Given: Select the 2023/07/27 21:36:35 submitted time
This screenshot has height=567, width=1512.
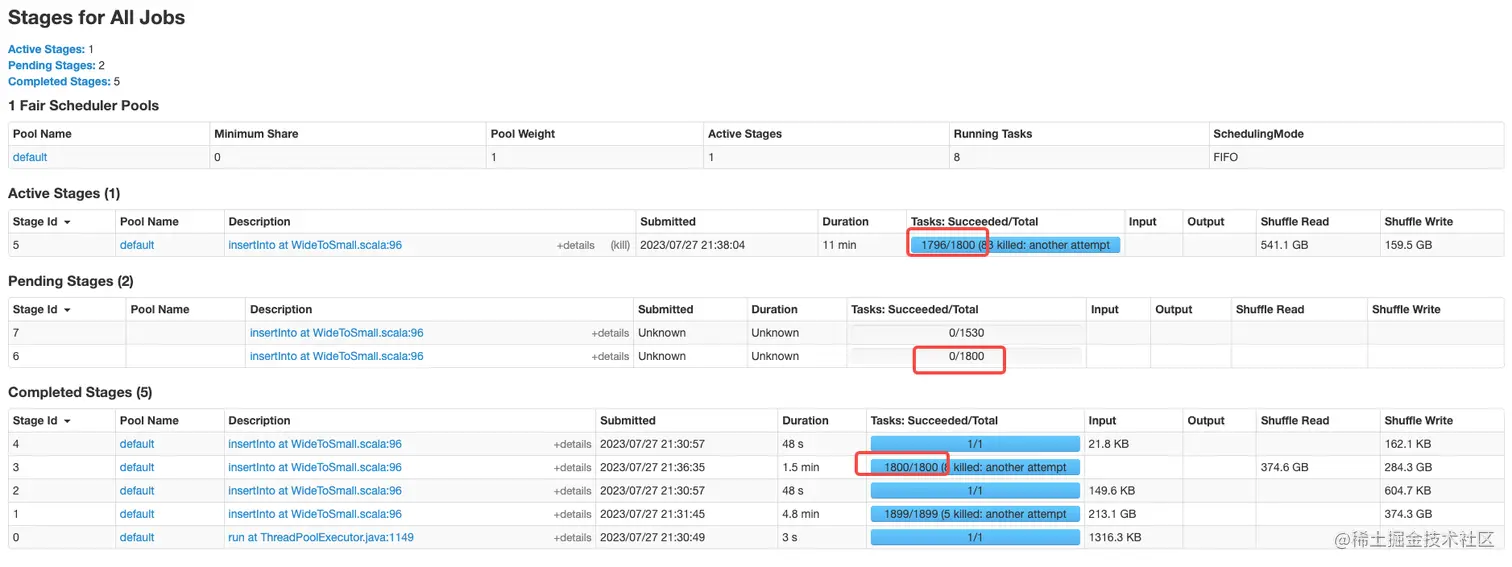Looking at the screenshot, I should point(652,467).
